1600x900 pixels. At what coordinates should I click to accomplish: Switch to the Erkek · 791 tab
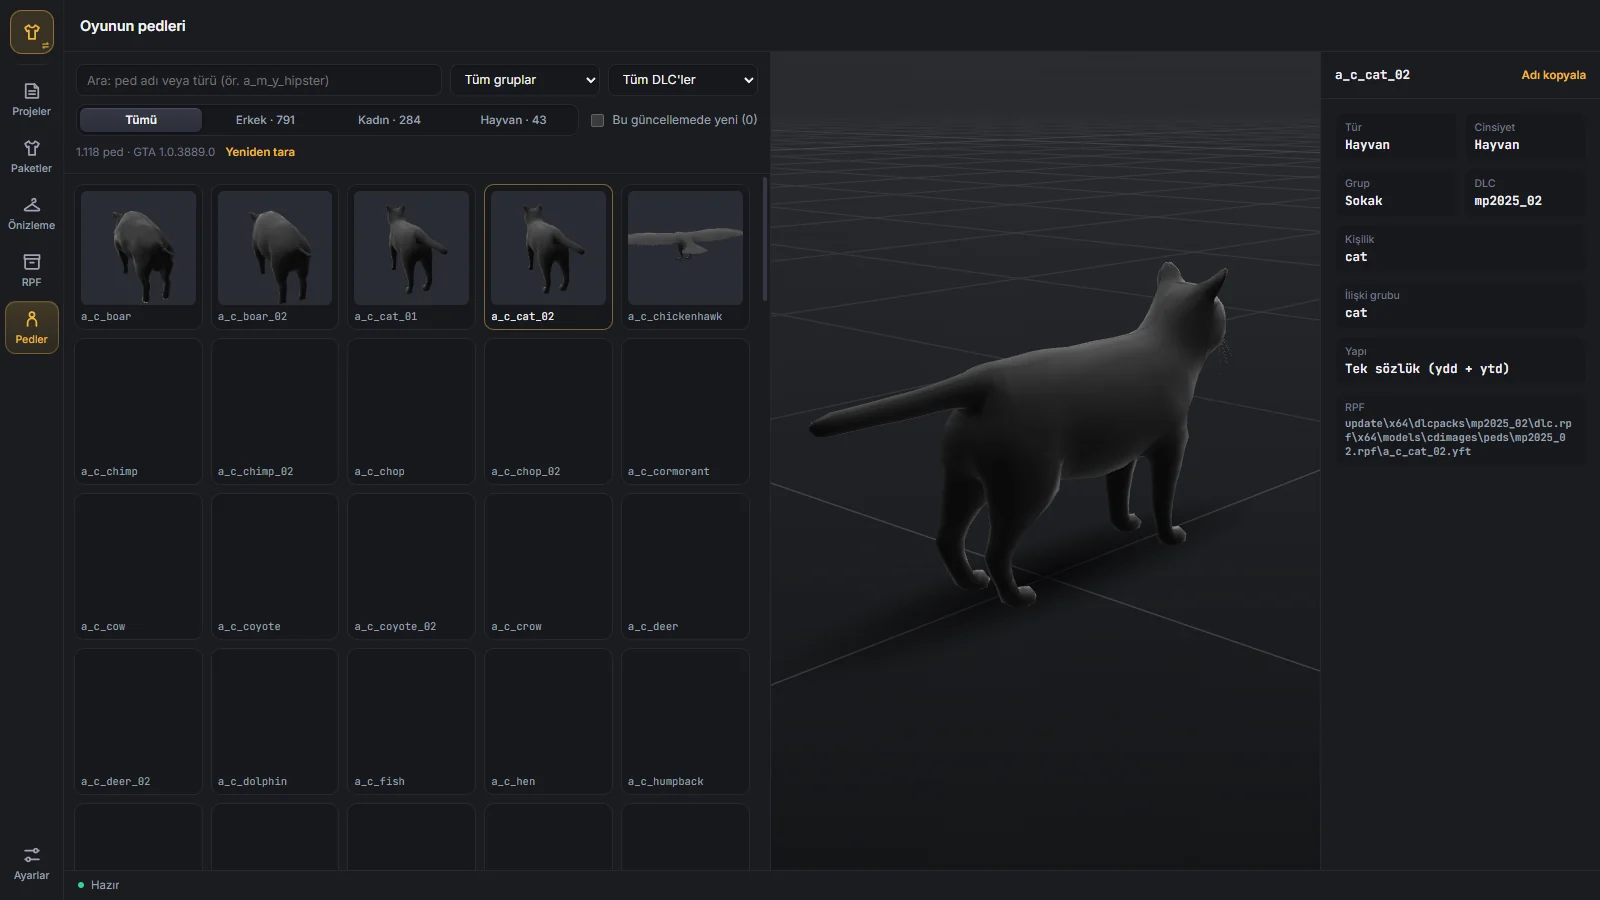[265, 120]
